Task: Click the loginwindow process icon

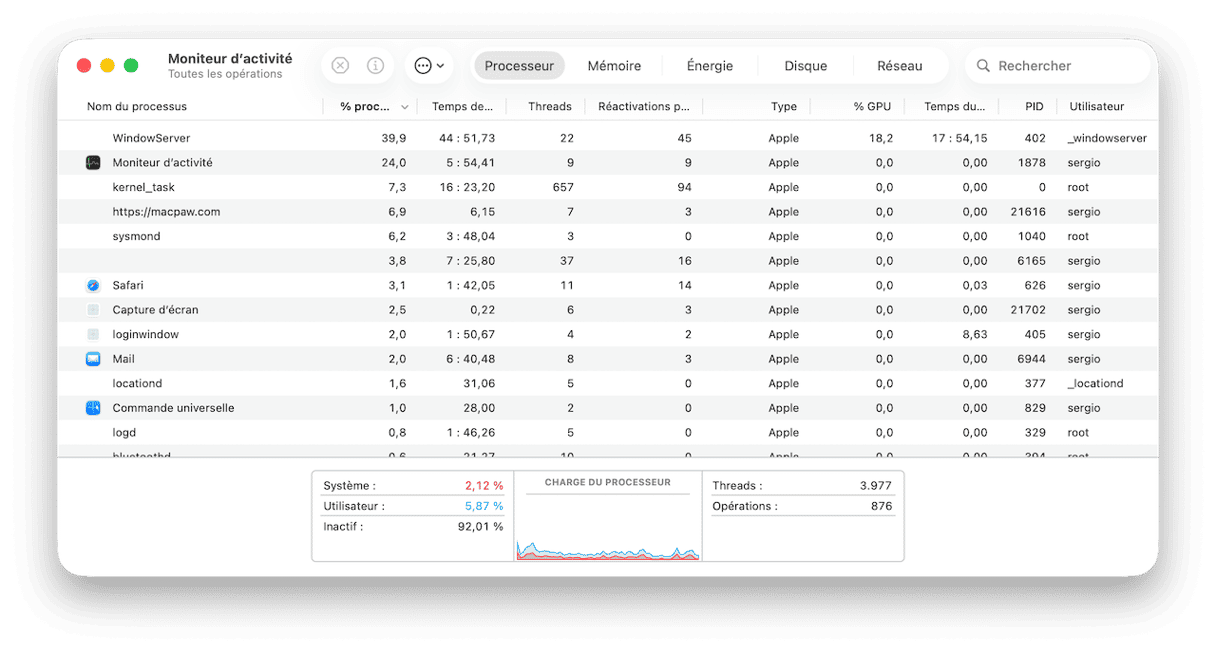Action: coord(93,334)
